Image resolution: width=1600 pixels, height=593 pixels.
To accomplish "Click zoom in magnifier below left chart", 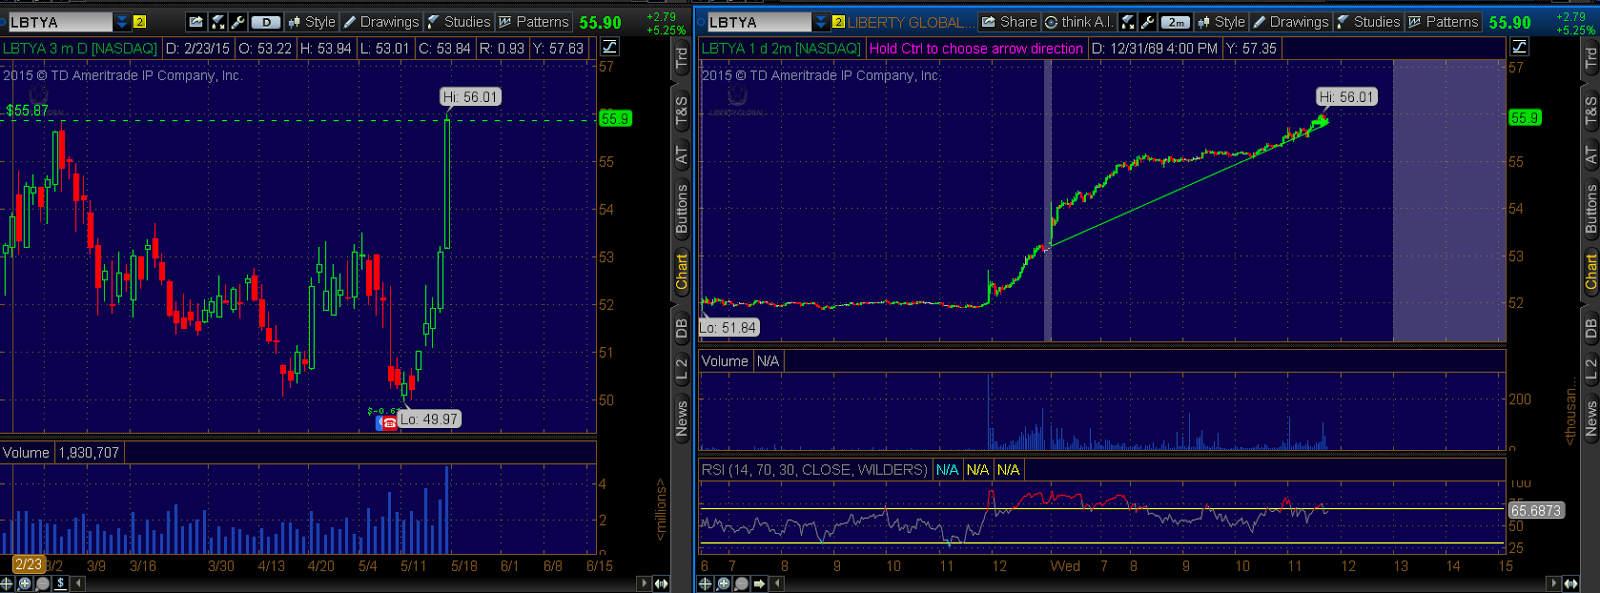I will (25, 583).
